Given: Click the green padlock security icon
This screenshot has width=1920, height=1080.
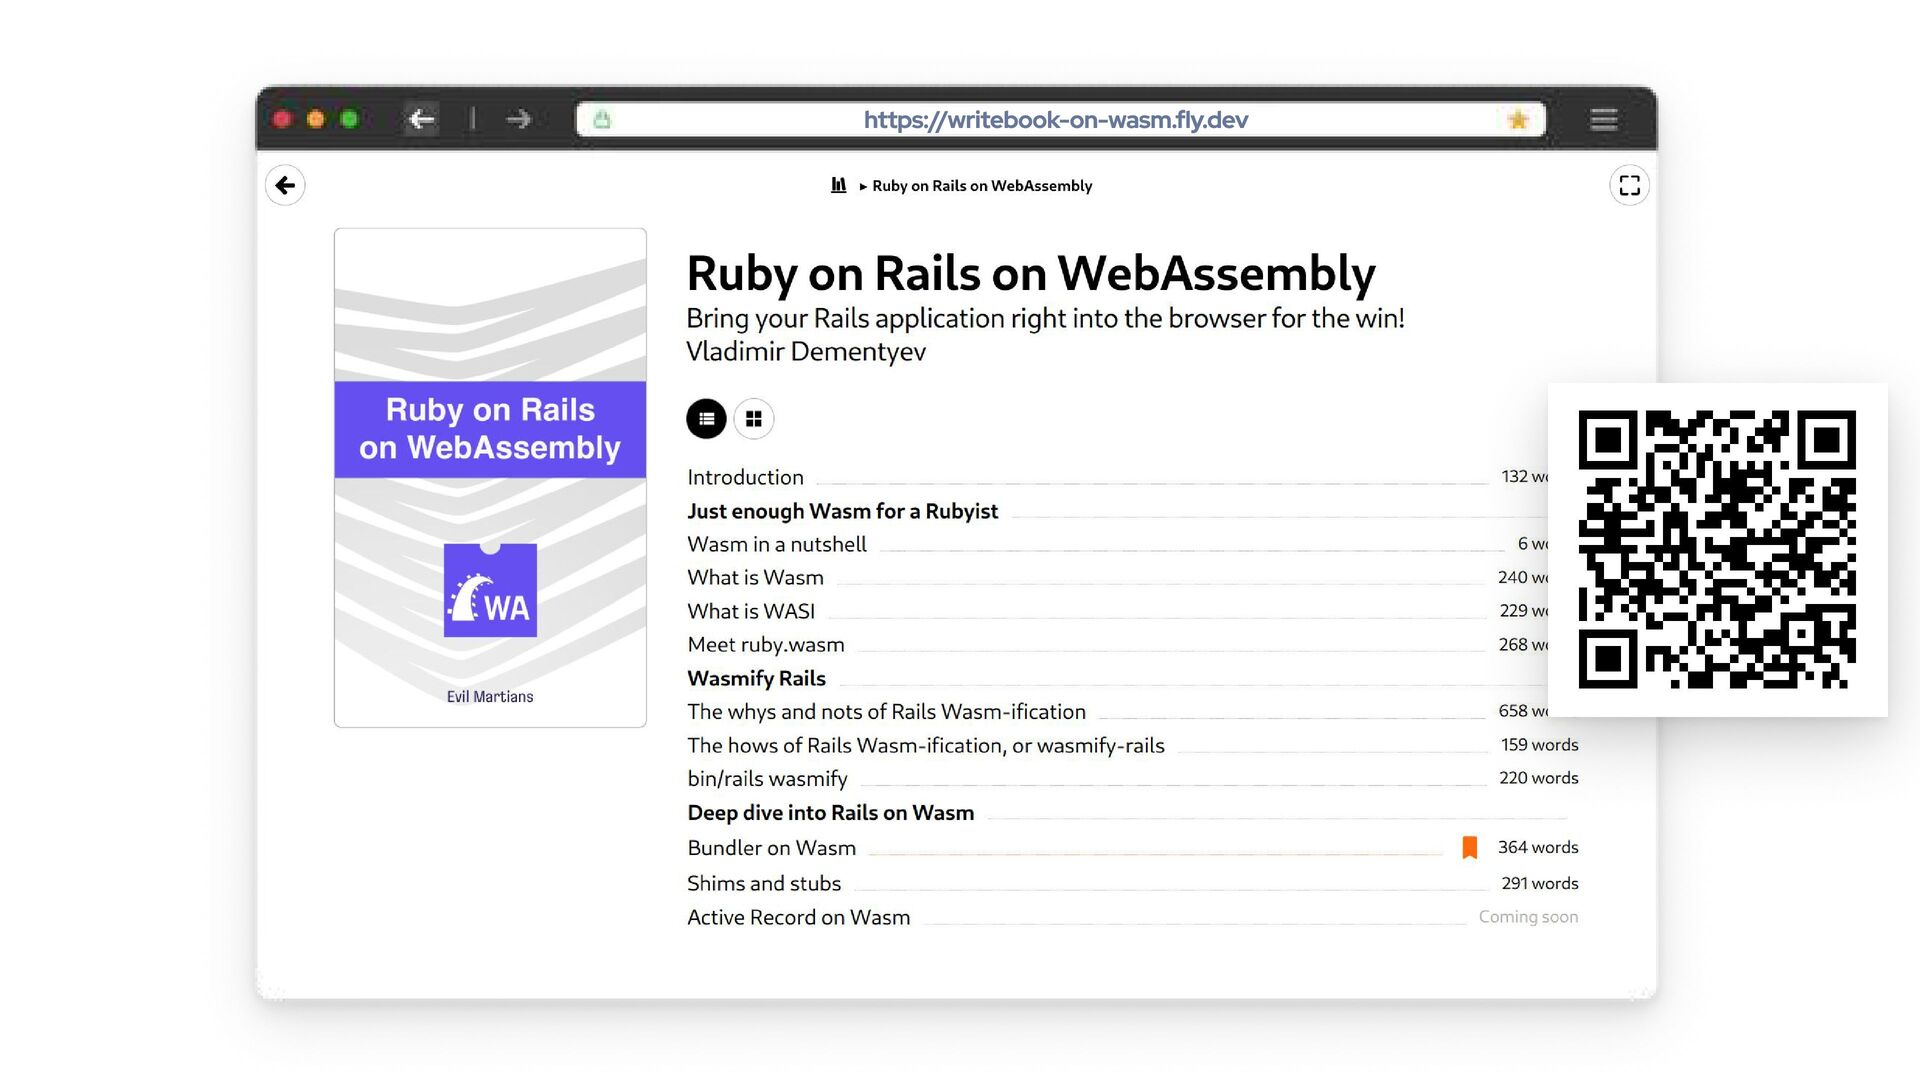Looking at the screenshot, I should [602, 120].
